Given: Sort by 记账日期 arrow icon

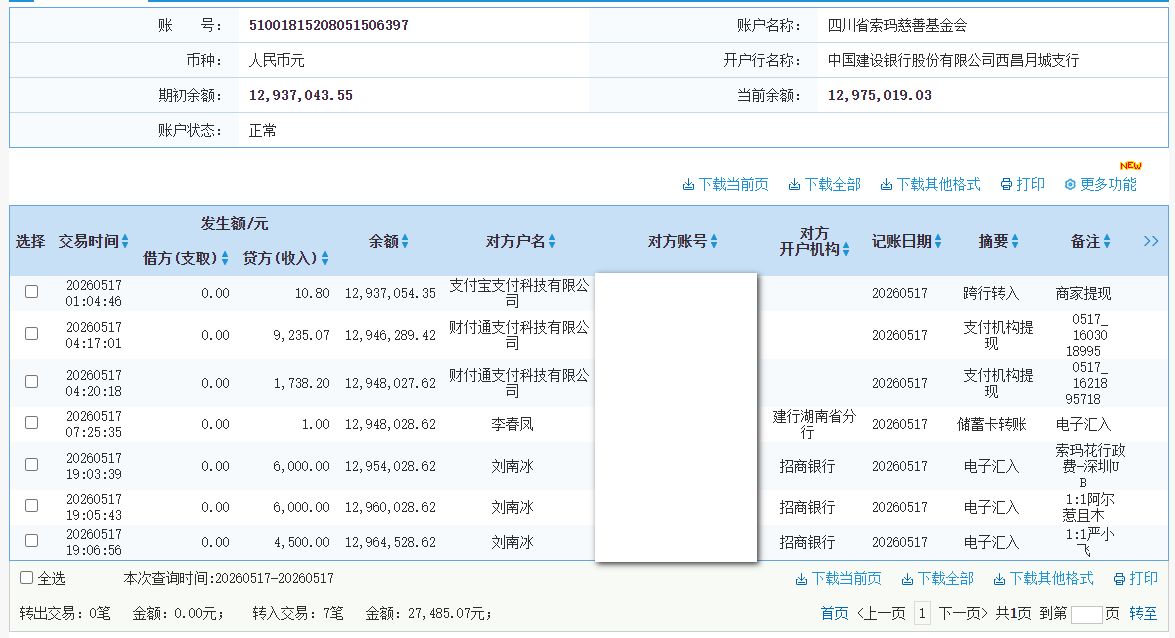Looking at the screenshot, I should 938,241.
